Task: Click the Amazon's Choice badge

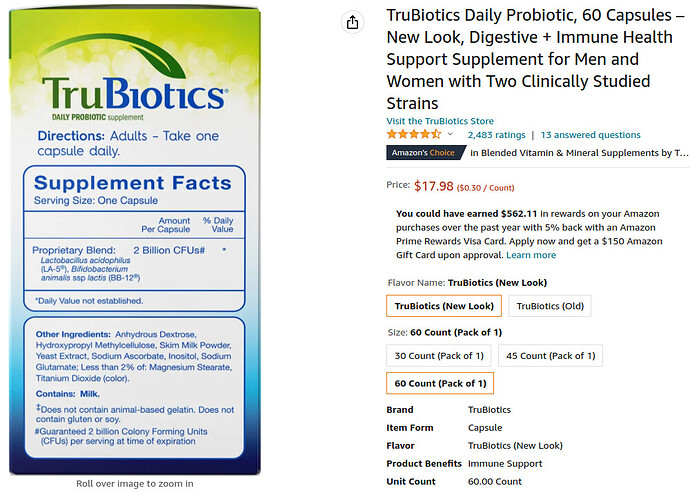Action: tap(426, 153)
